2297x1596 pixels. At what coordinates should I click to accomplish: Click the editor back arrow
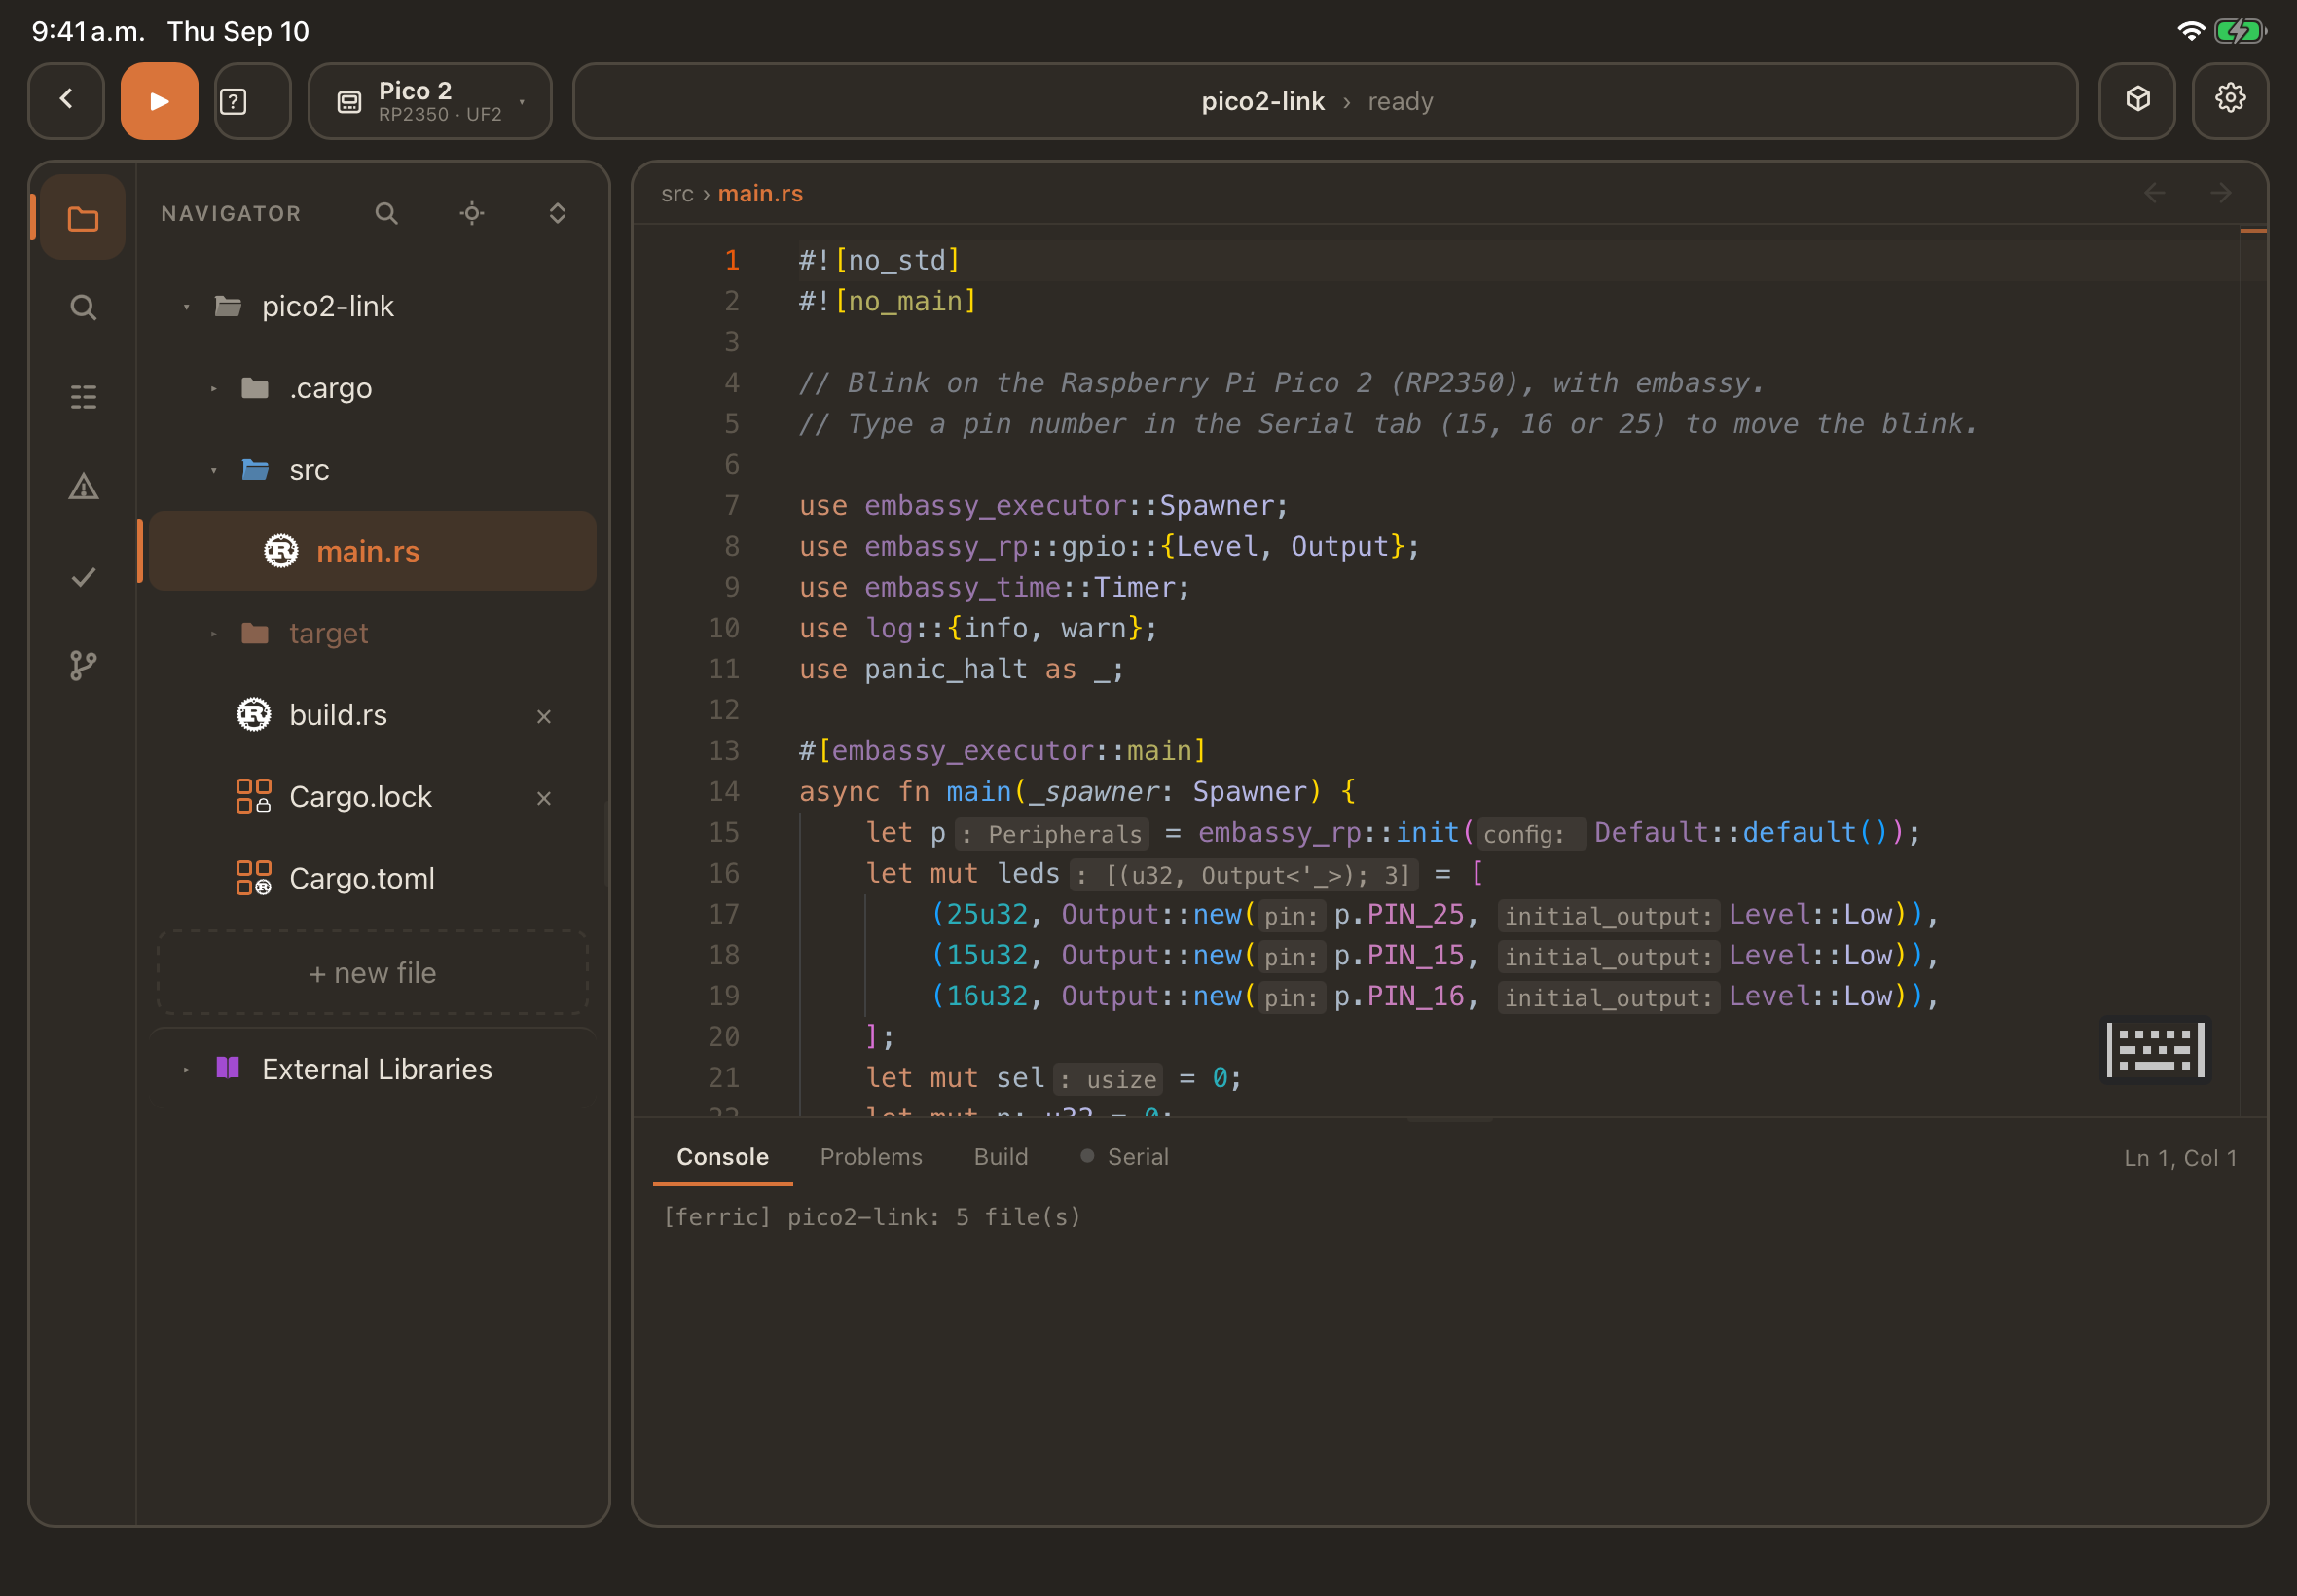(x=2154, y=193)
